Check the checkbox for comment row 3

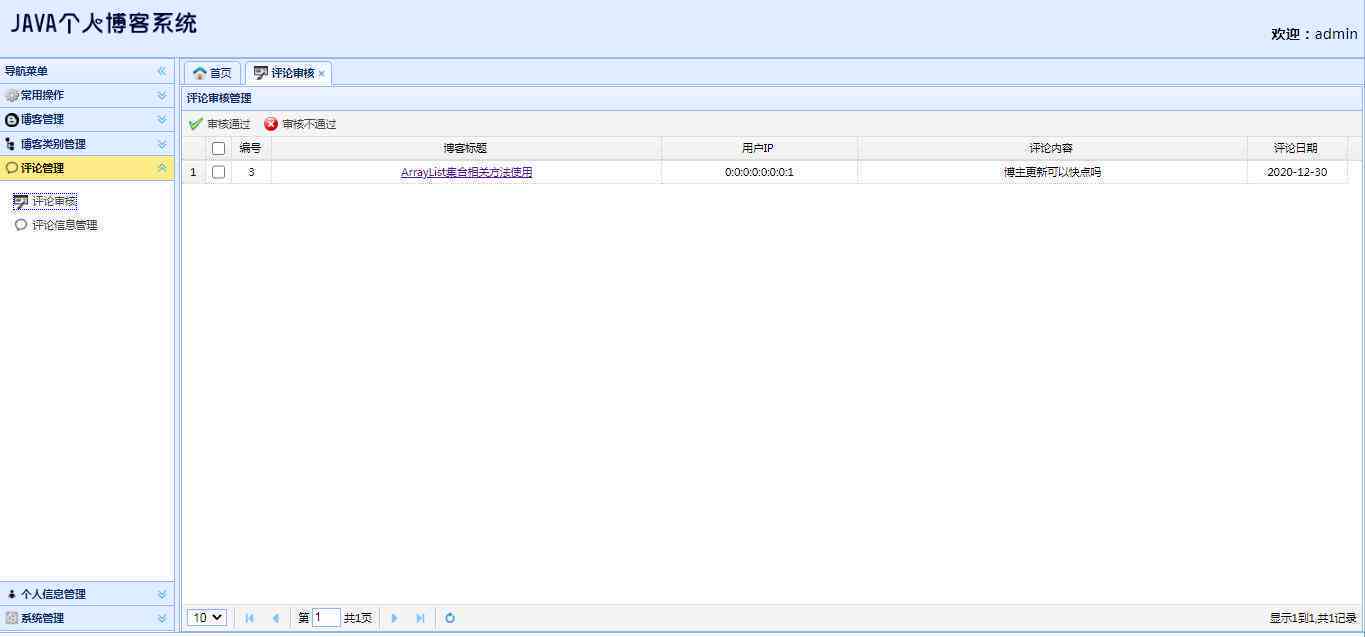click(218, 172)
